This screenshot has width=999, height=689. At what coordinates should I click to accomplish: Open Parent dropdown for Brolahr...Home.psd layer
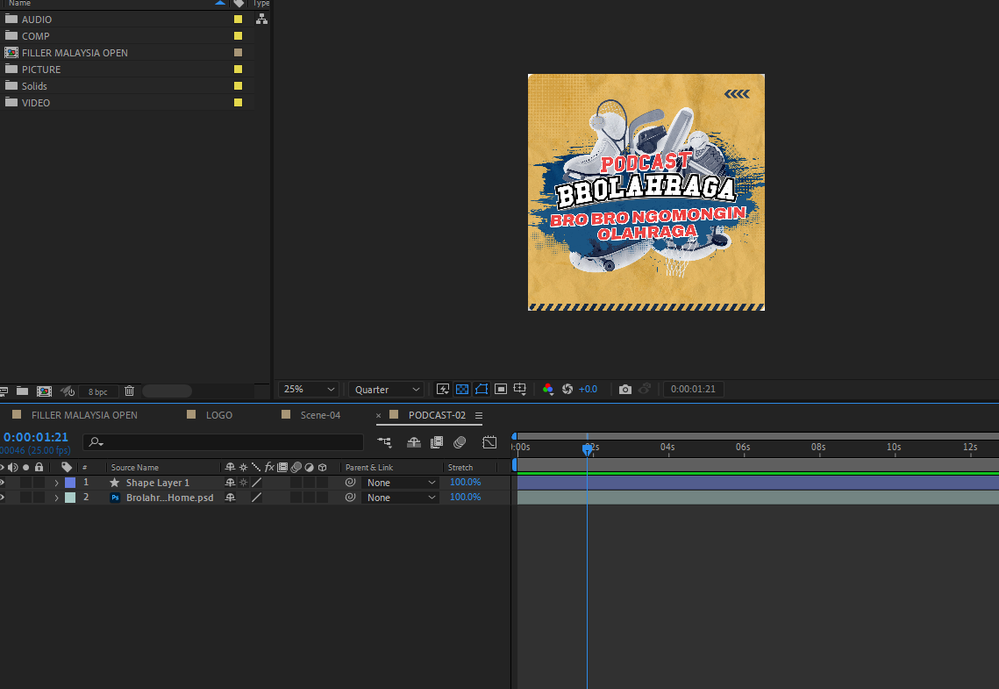[401, 497]
